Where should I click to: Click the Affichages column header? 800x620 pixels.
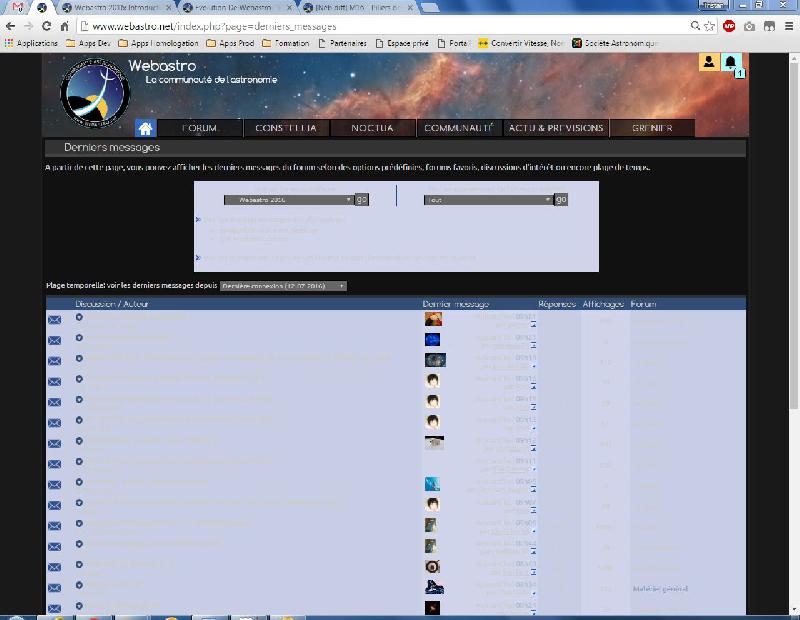603,304
